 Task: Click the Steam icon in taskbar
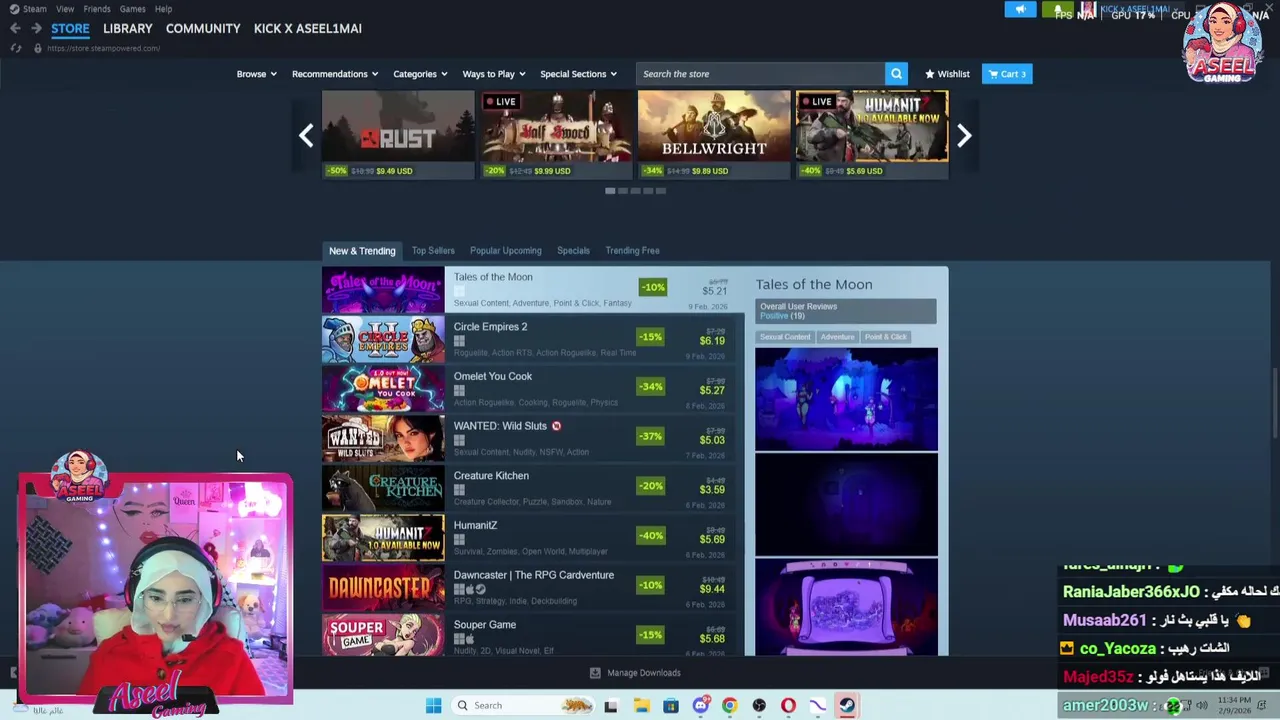point(847,705)
